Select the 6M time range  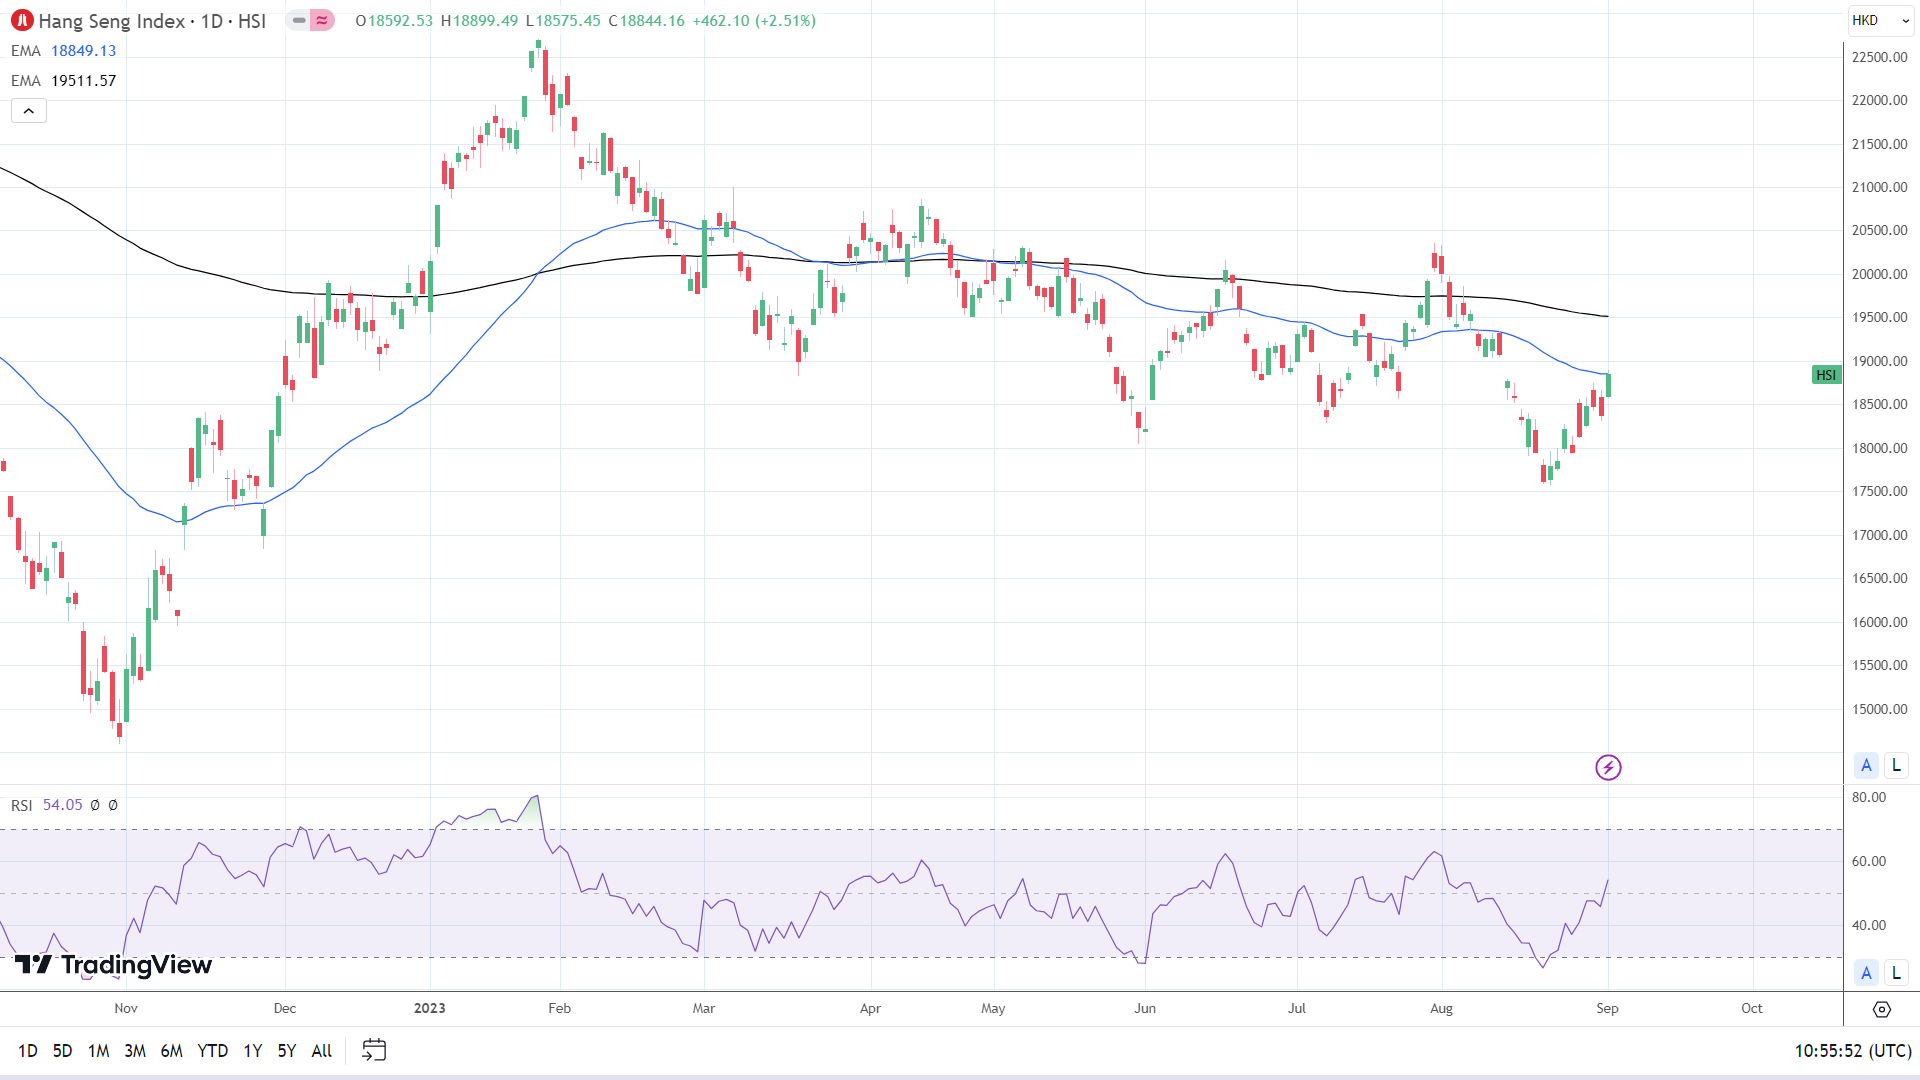click(172, 1051)
